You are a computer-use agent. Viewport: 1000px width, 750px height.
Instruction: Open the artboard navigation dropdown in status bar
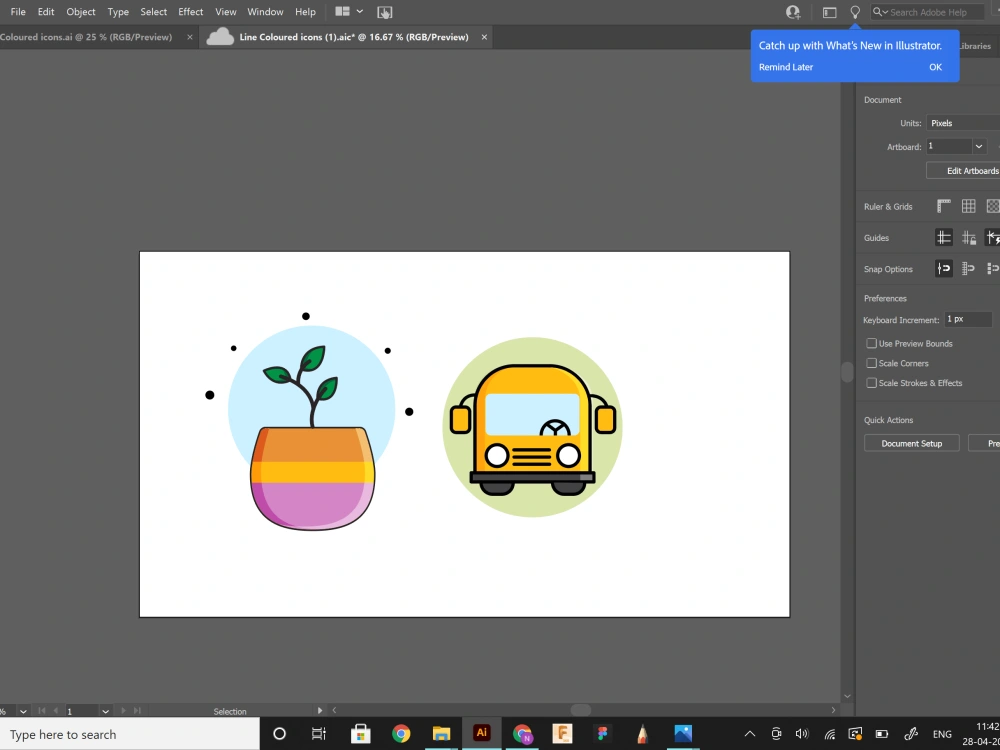105,711
